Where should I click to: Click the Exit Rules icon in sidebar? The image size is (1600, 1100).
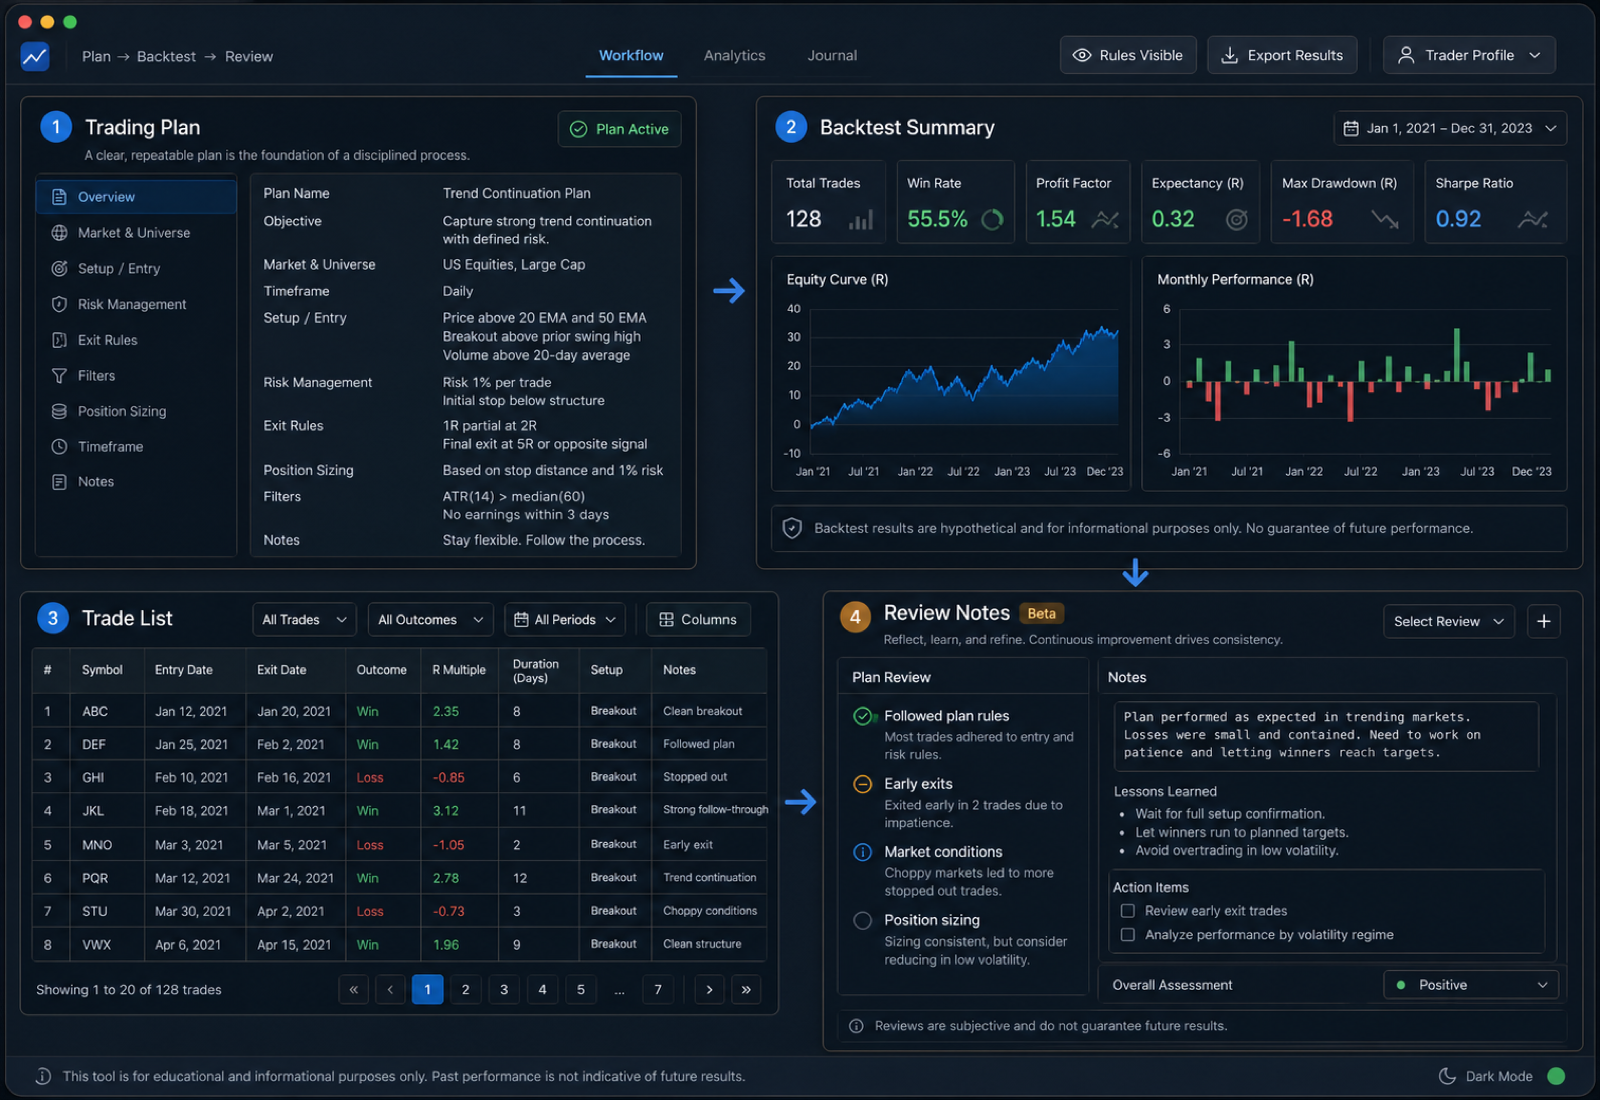coord(59,340)
